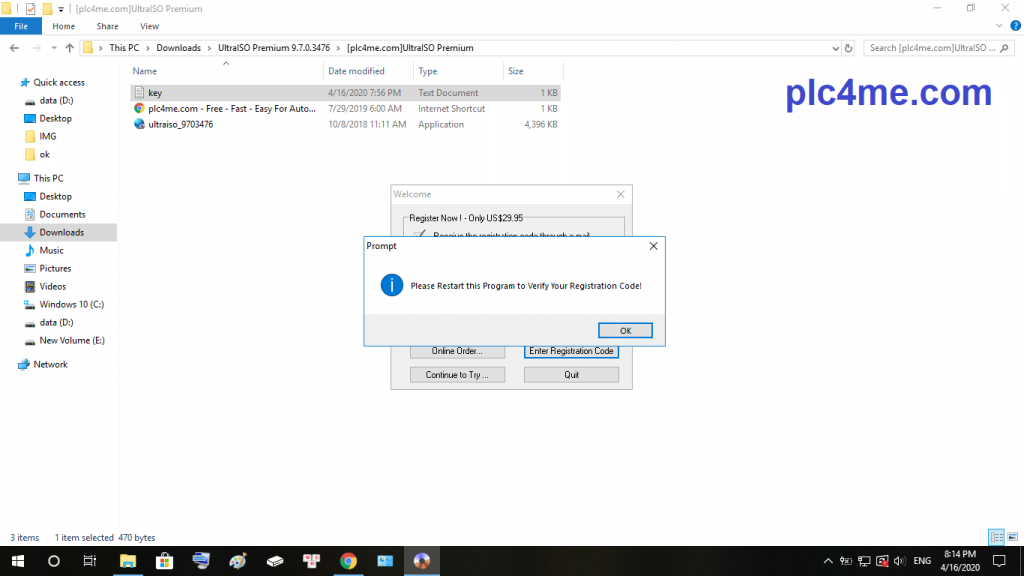This screenshot has width=1024, height=576.
Task: Select Windows 10 (C:) in navigation pane
Action: point(71,305)
